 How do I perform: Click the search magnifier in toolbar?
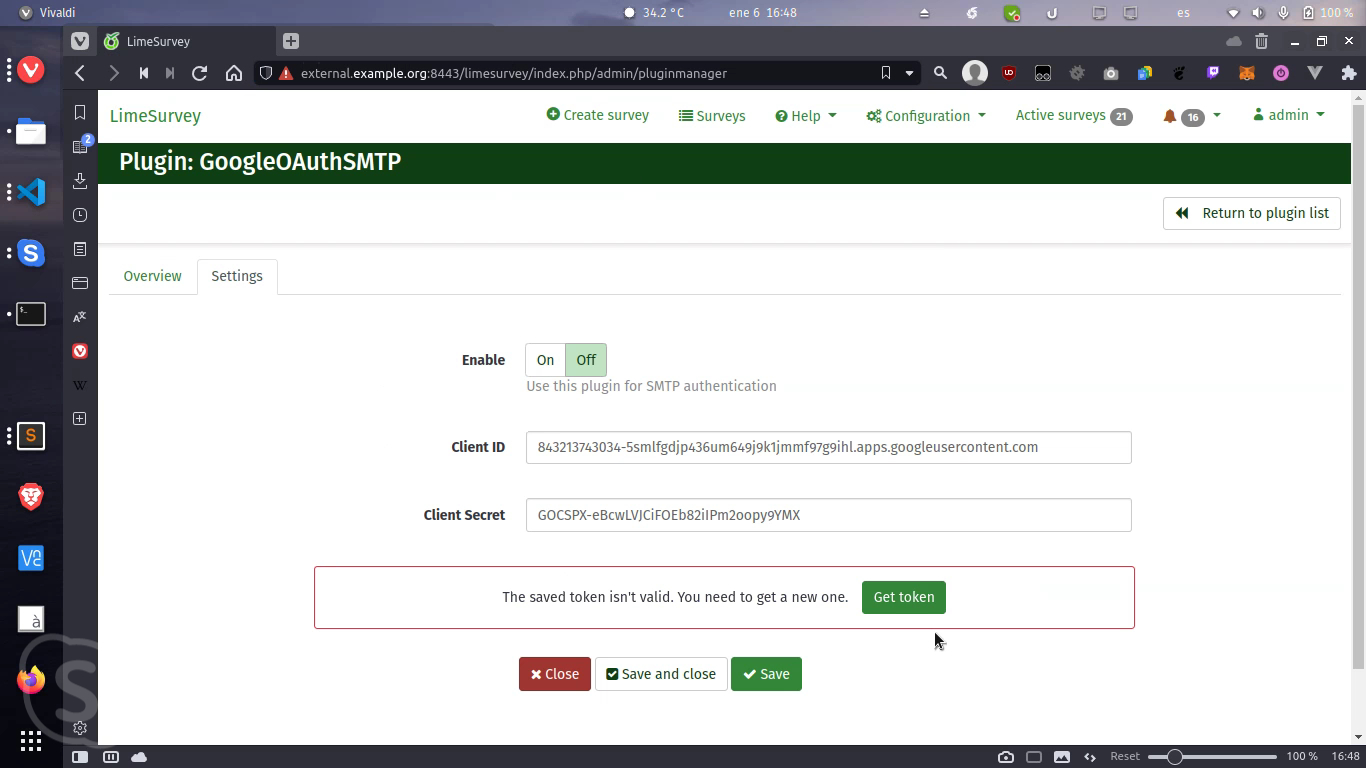click(940, 73)
